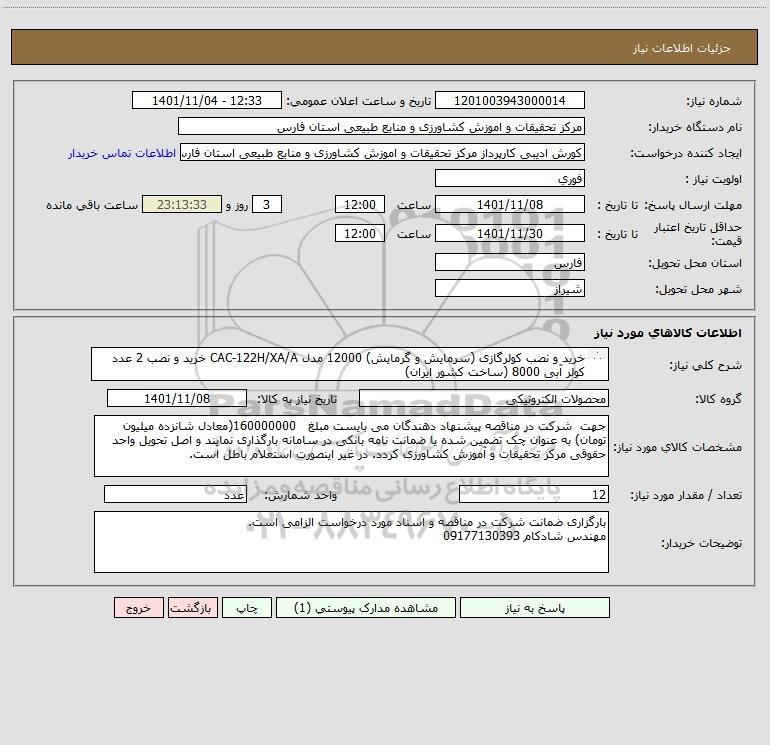Click the نام دستگاه خریدار label
Image resolution: width=770 pixels, height=745 pixels.
pyautogui.click(x=695, y=128)
